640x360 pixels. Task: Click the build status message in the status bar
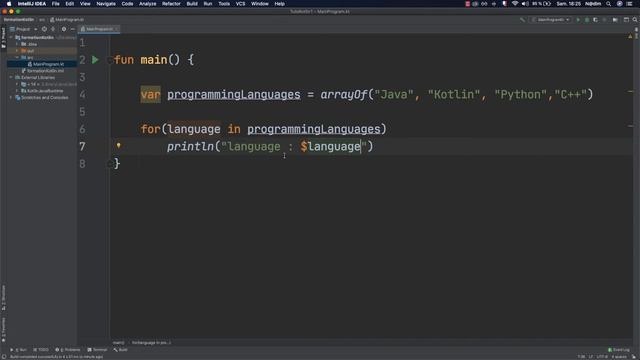pyautogui.click(x=56, y=357)
